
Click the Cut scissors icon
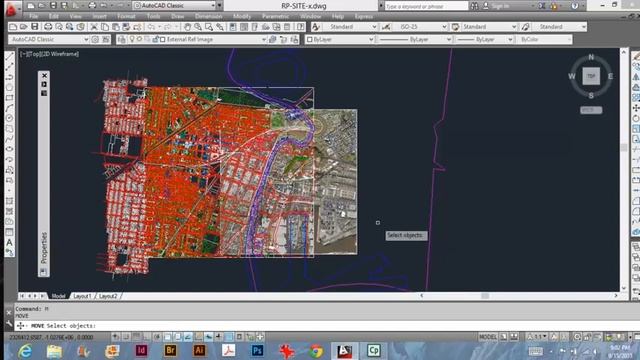pos(94,27)
